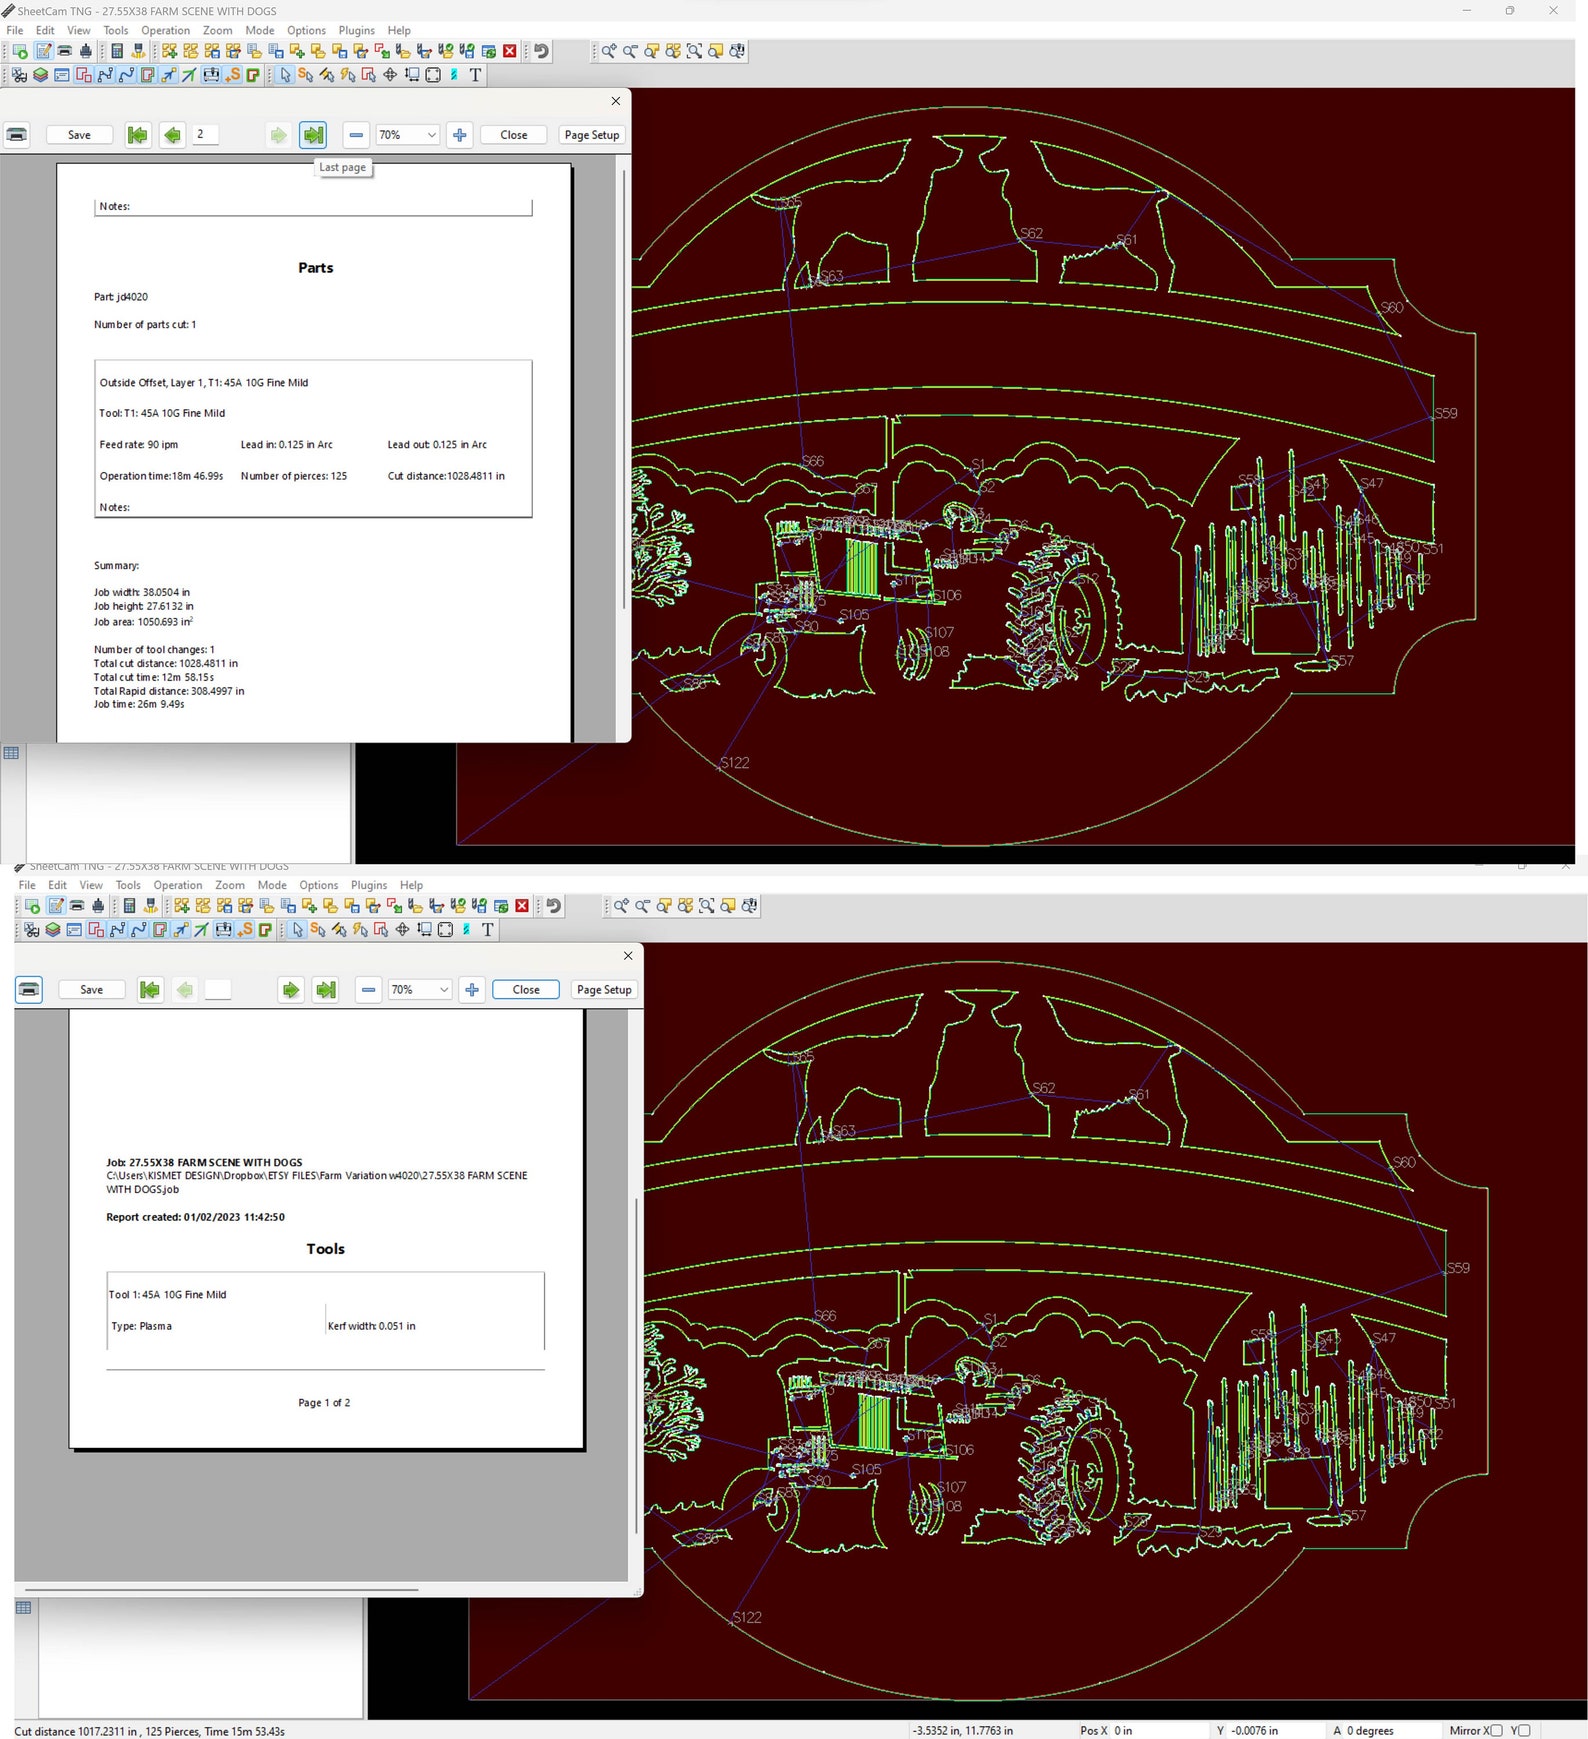Open the Plugins menu in the lower window
1588x1739 pixels.
(369, 885)
